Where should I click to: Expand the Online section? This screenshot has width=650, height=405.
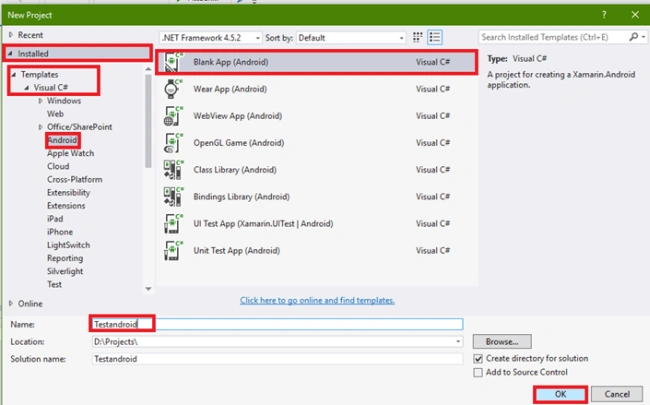(11, 303)
